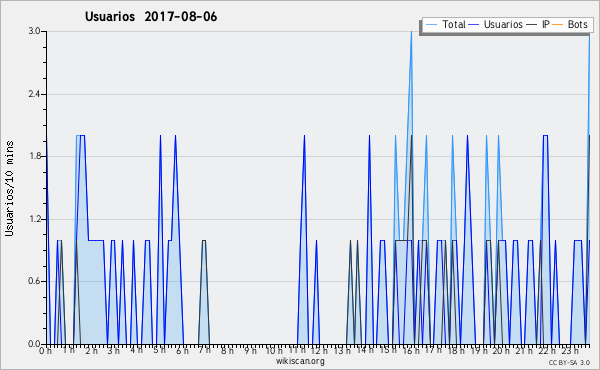
Task: Click the 13 h x-axis label
Action: click(x=342, y=350)
